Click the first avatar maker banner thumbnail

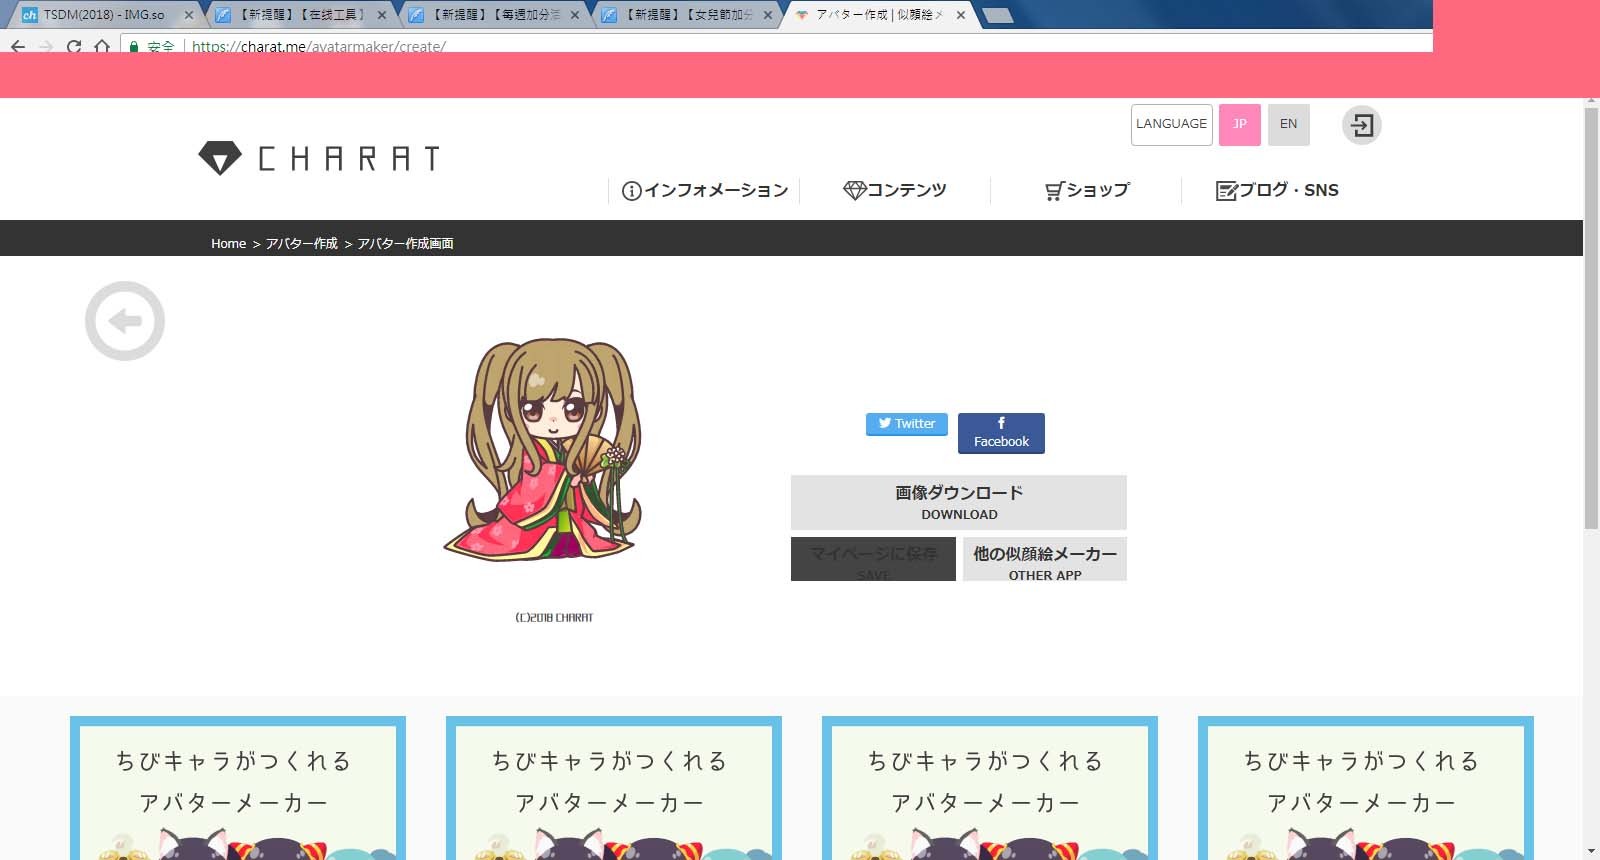pos(238,788)
